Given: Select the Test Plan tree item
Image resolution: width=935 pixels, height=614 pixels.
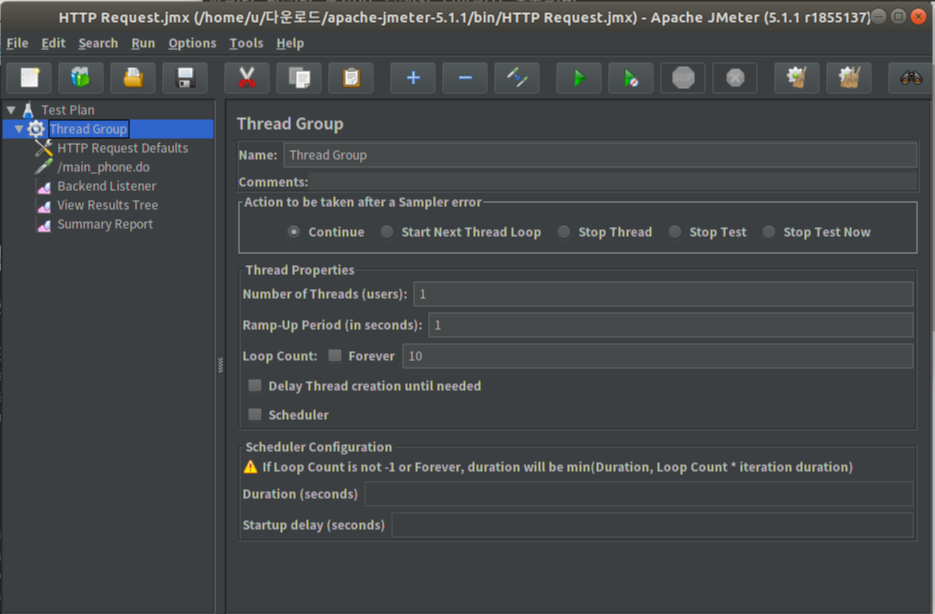Looking at the screenshot, I should click(68, 110).
